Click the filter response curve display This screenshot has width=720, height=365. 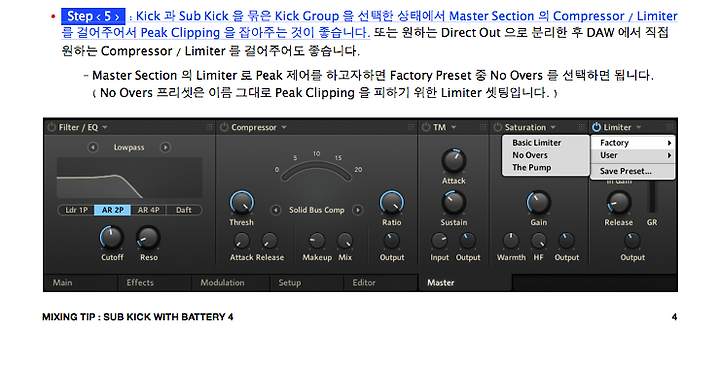tap(129, 178)
